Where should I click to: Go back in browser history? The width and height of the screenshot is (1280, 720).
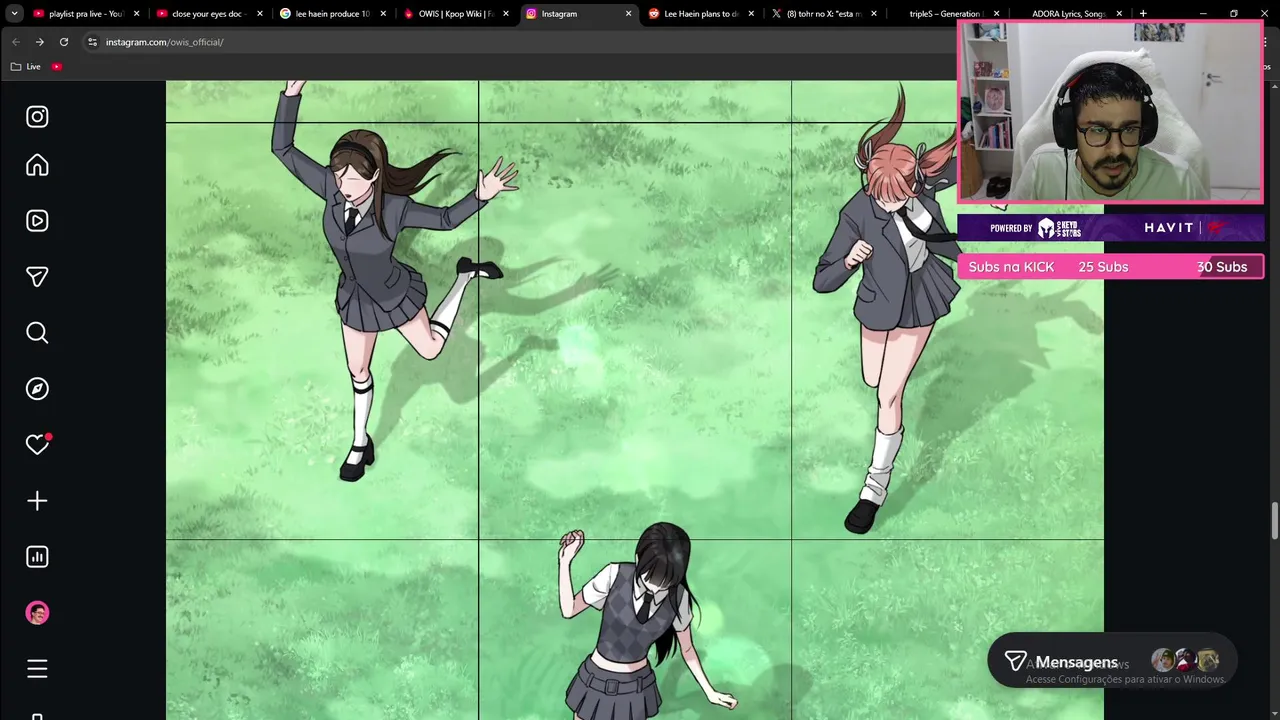point(15,42)
